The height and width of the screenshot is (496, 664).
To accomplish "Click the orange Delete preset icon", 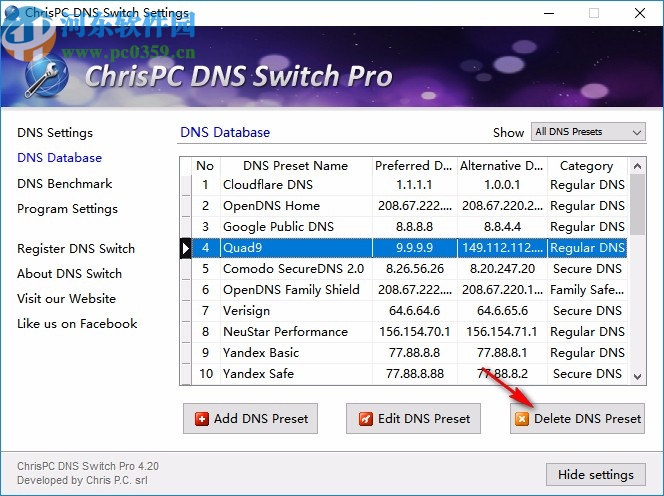I will click(522, 419).
